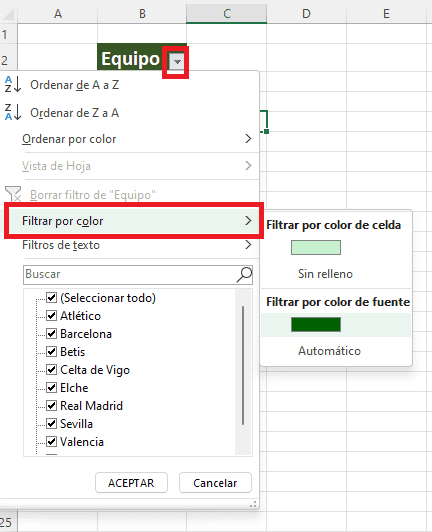The height and width of the screenshot is (532, 432).
Task: Click the Cancelar button
Action: [215, 482]
